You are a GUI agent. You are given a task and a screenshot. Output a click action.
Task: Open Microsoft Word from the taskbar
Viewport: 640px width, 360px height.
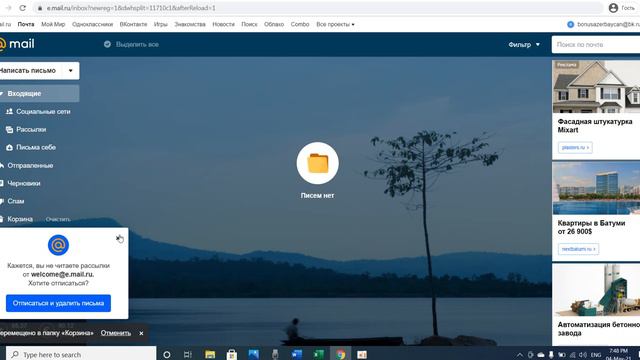click(297, 354)
